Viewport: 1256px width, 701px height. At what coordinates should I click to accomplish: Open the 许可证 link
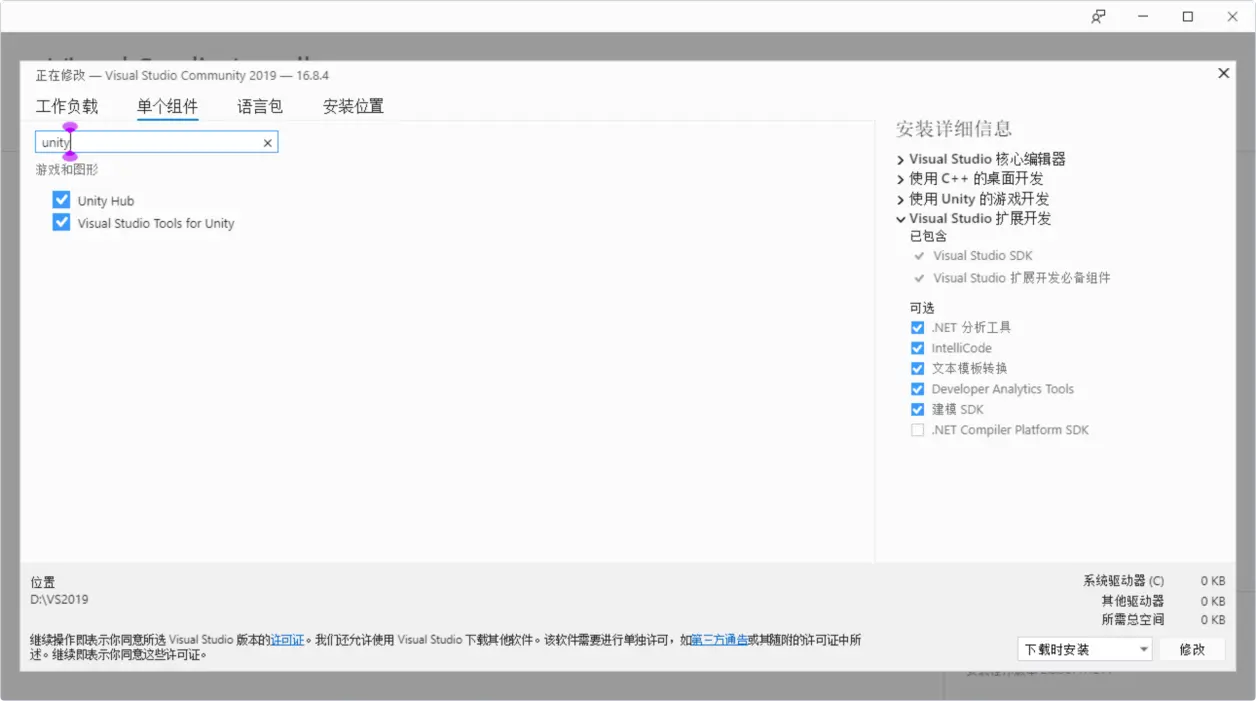click(x=287, y=640)
